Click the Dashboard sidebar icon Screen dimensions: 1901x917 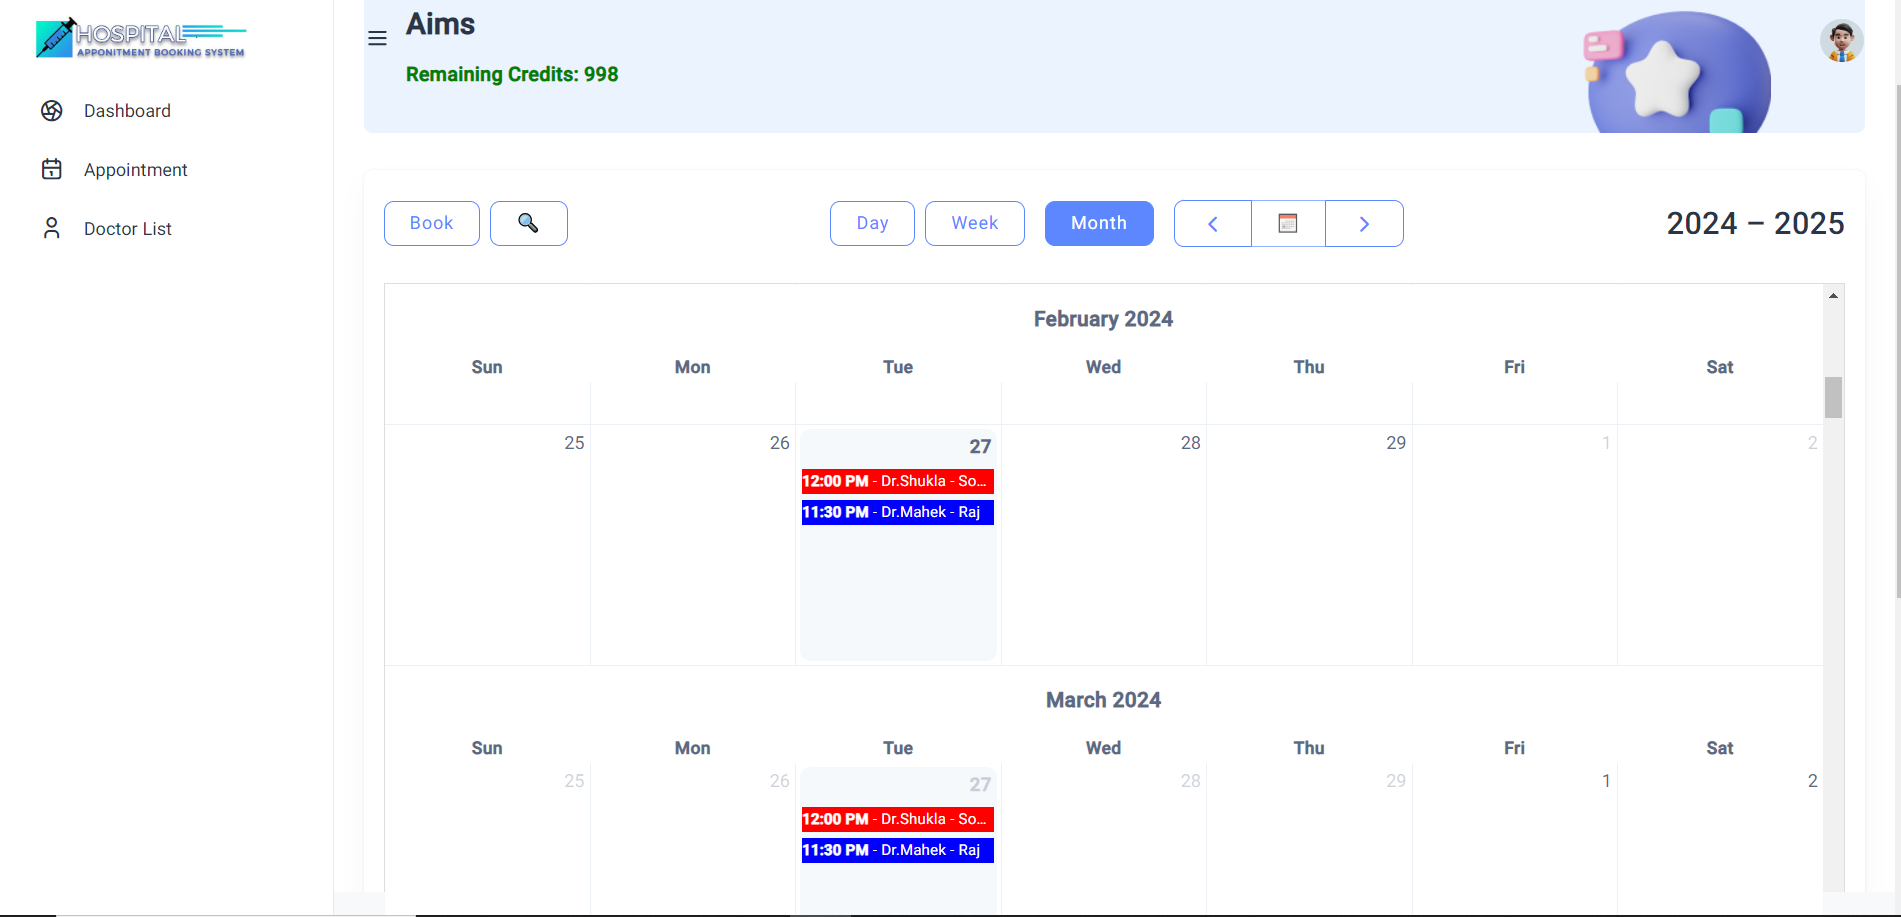pos(52,111)
